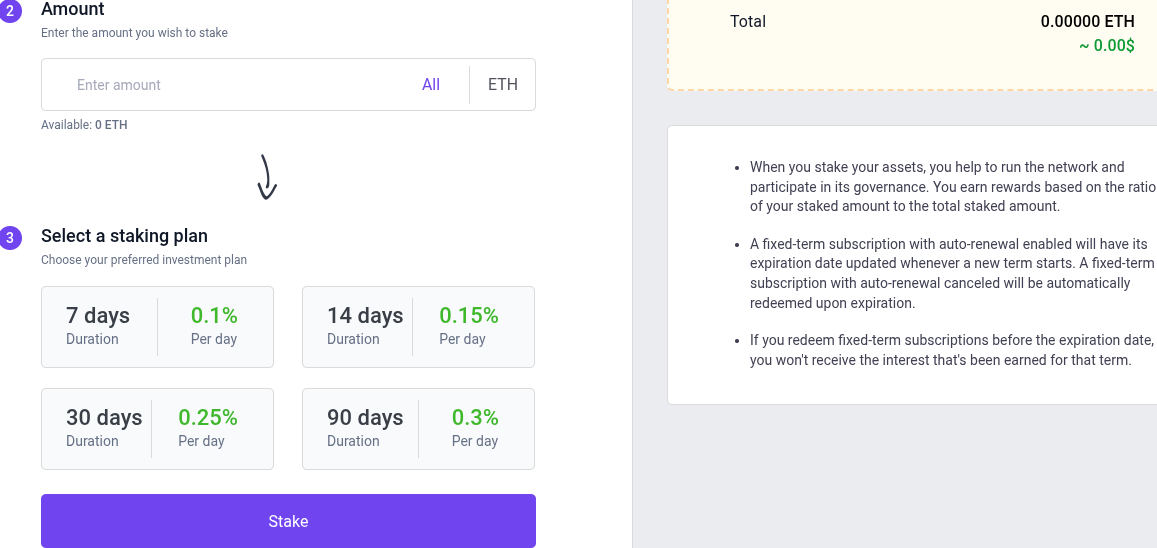Click the 0.15% per day rate
The width and height of the screenshot is (1157, 548).
tap(469, 316)
